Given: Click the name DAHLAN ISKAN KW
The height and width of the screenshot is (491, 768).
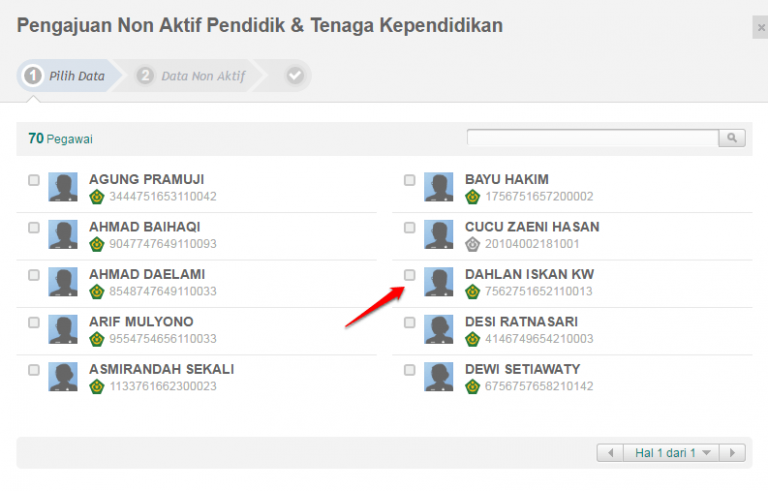Looking at the screenshot, I should tap(529, 274).
